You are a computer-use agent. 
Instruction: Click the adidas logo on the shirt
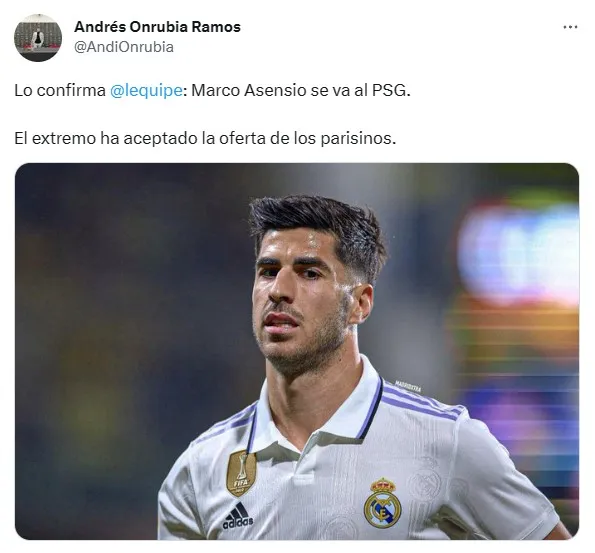238,516
